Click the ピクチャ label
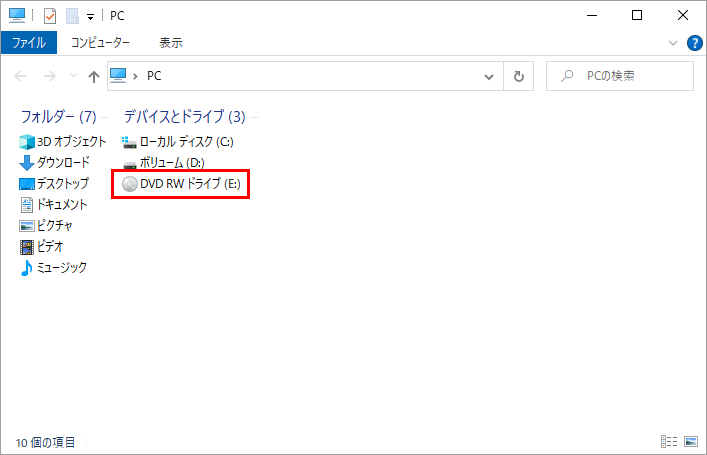This screenshot has height=455, width=707. [x=55, y=225]
